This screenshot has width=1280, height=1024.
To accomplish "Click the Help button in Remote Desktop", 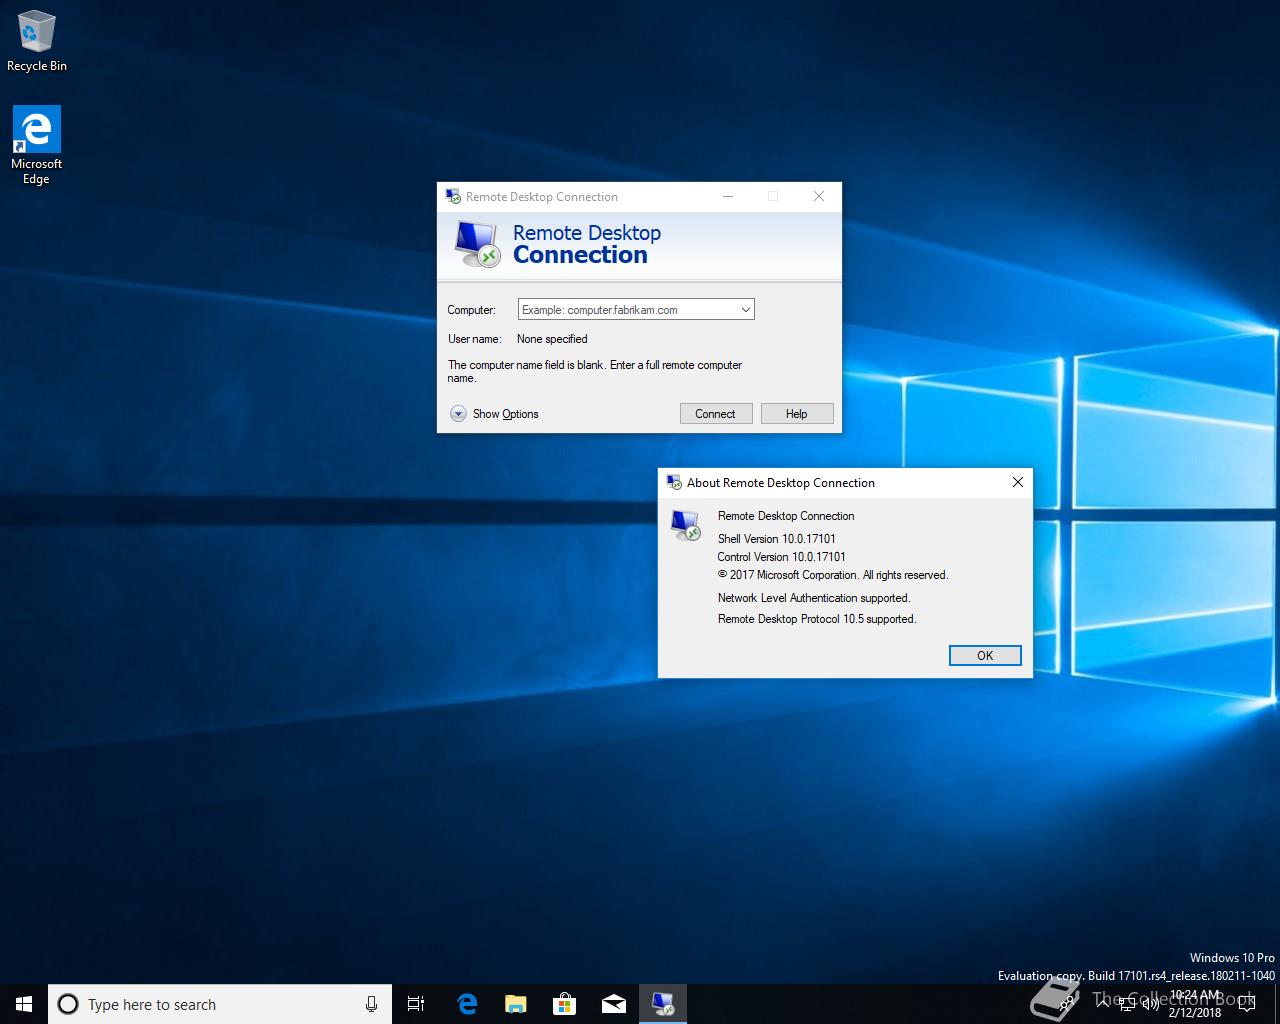I will click(797, 414).
